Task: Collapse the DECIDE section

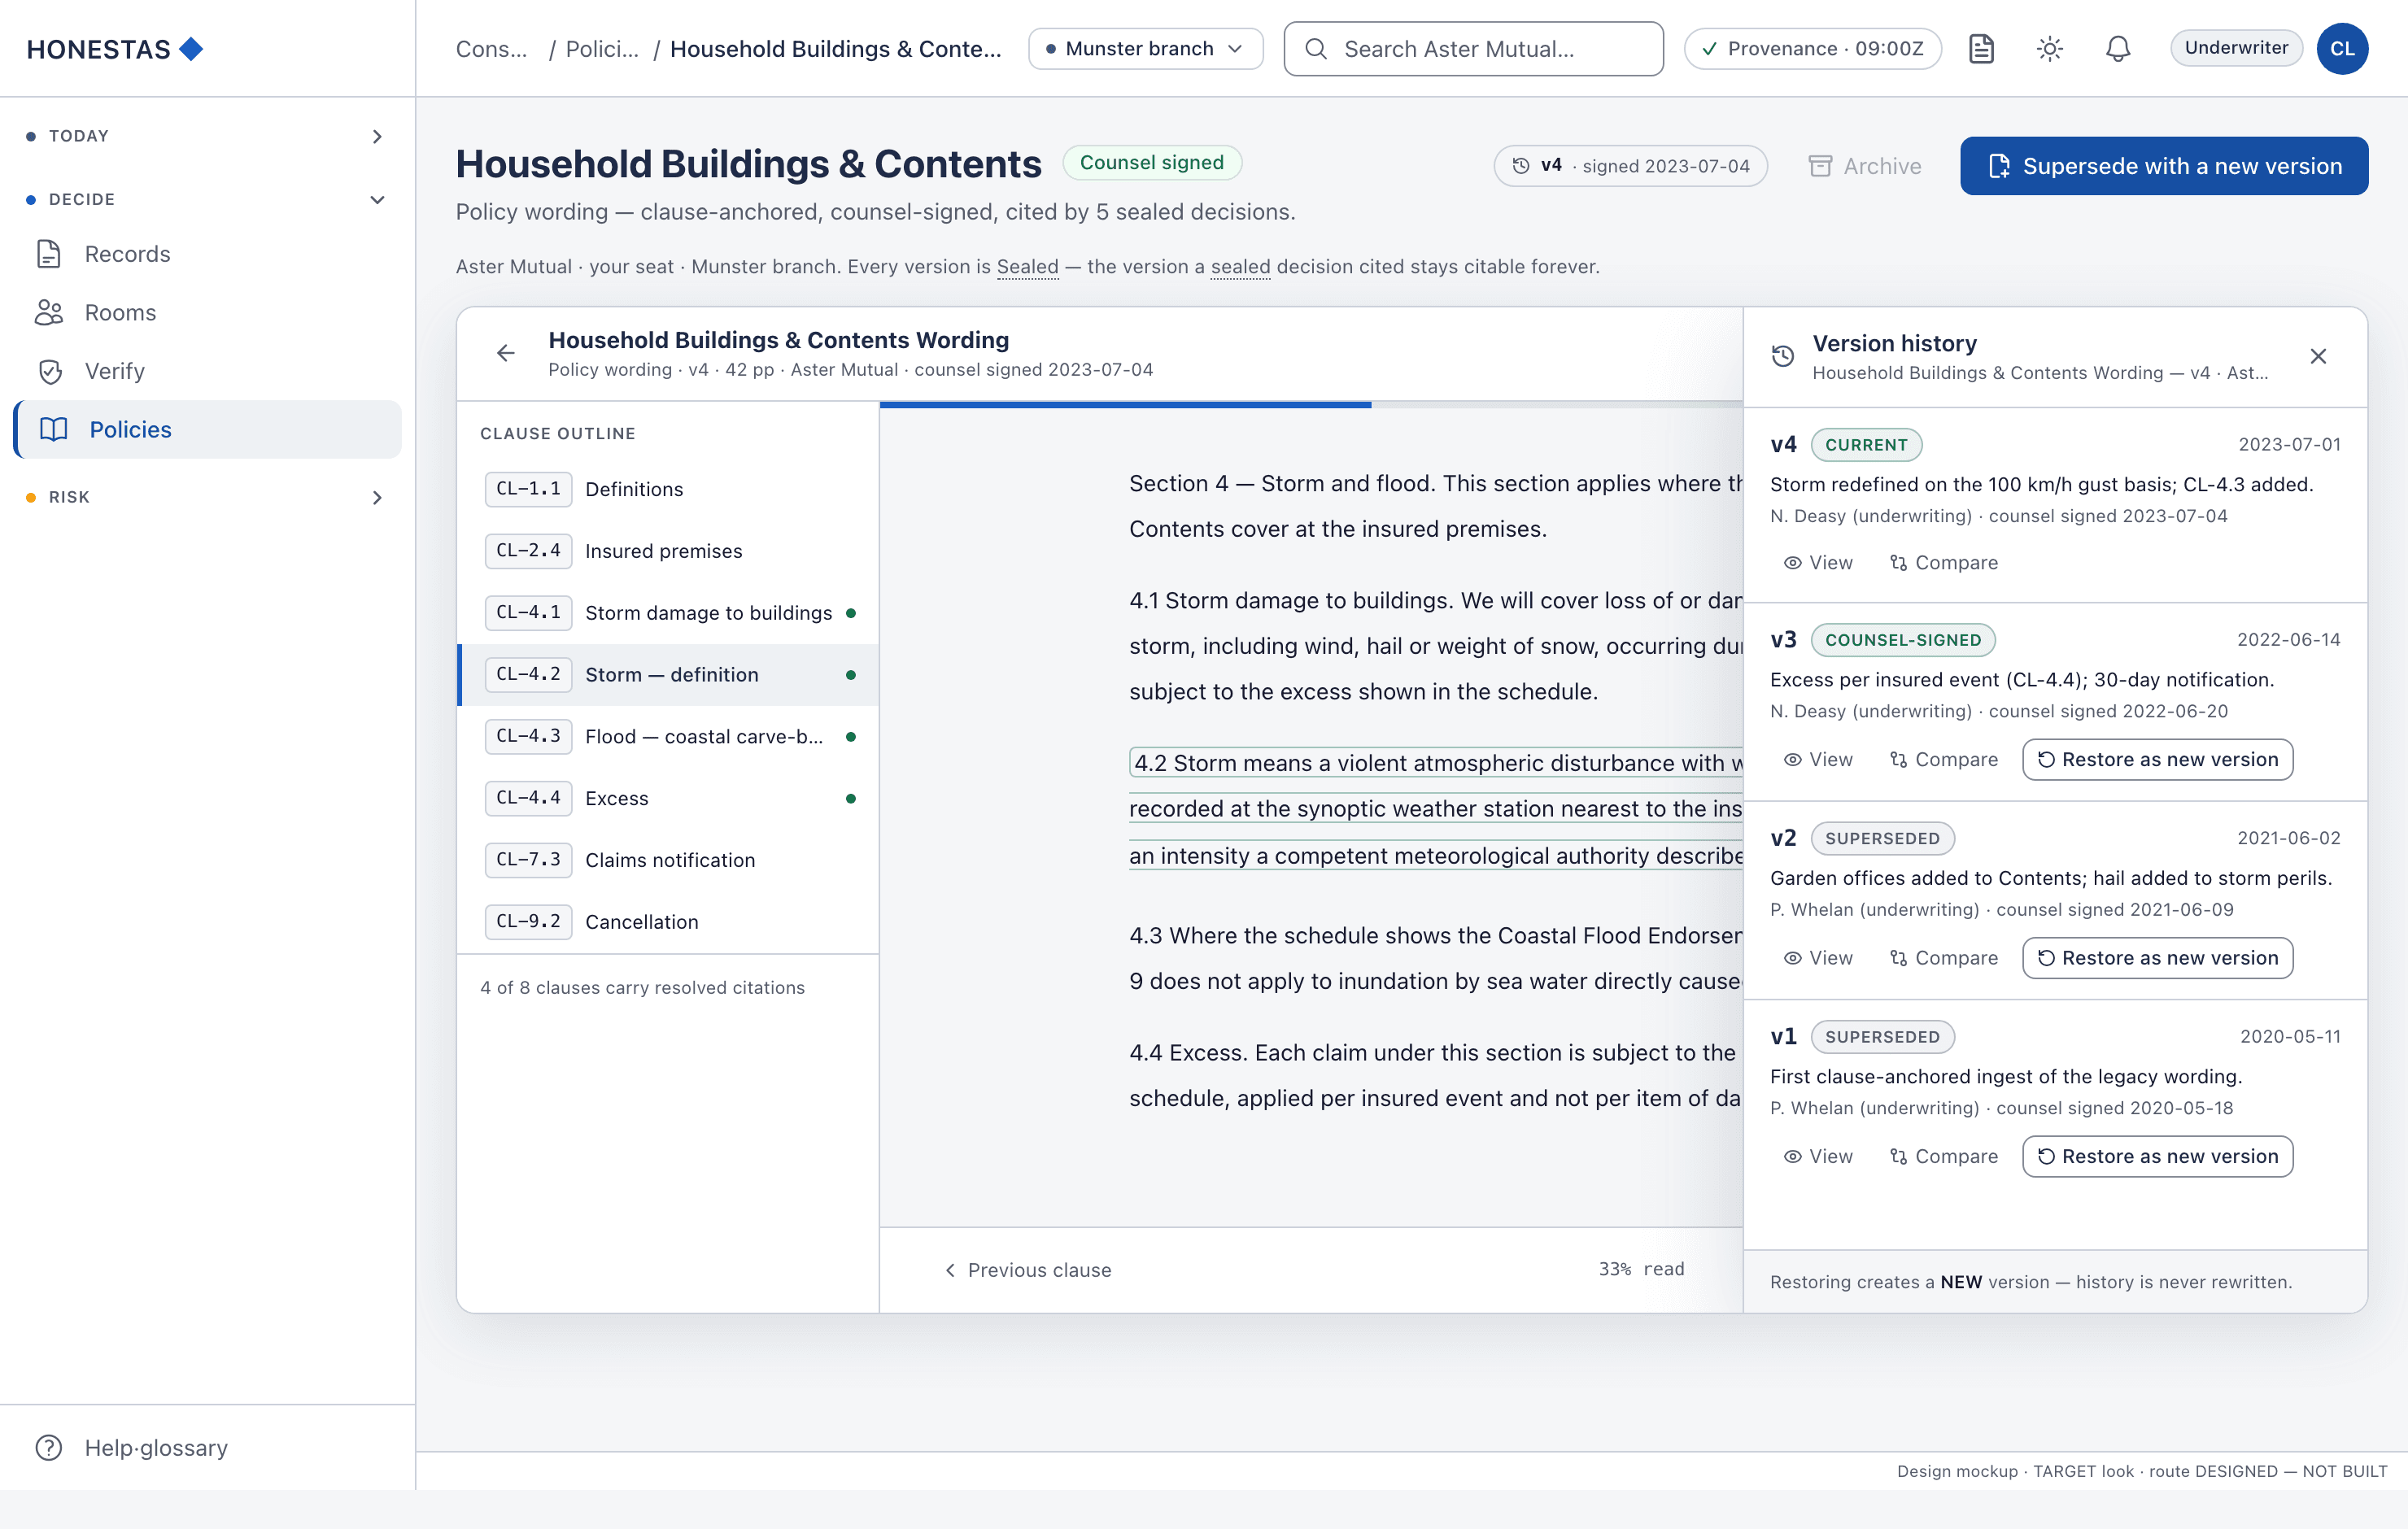Action: (207, 200)
